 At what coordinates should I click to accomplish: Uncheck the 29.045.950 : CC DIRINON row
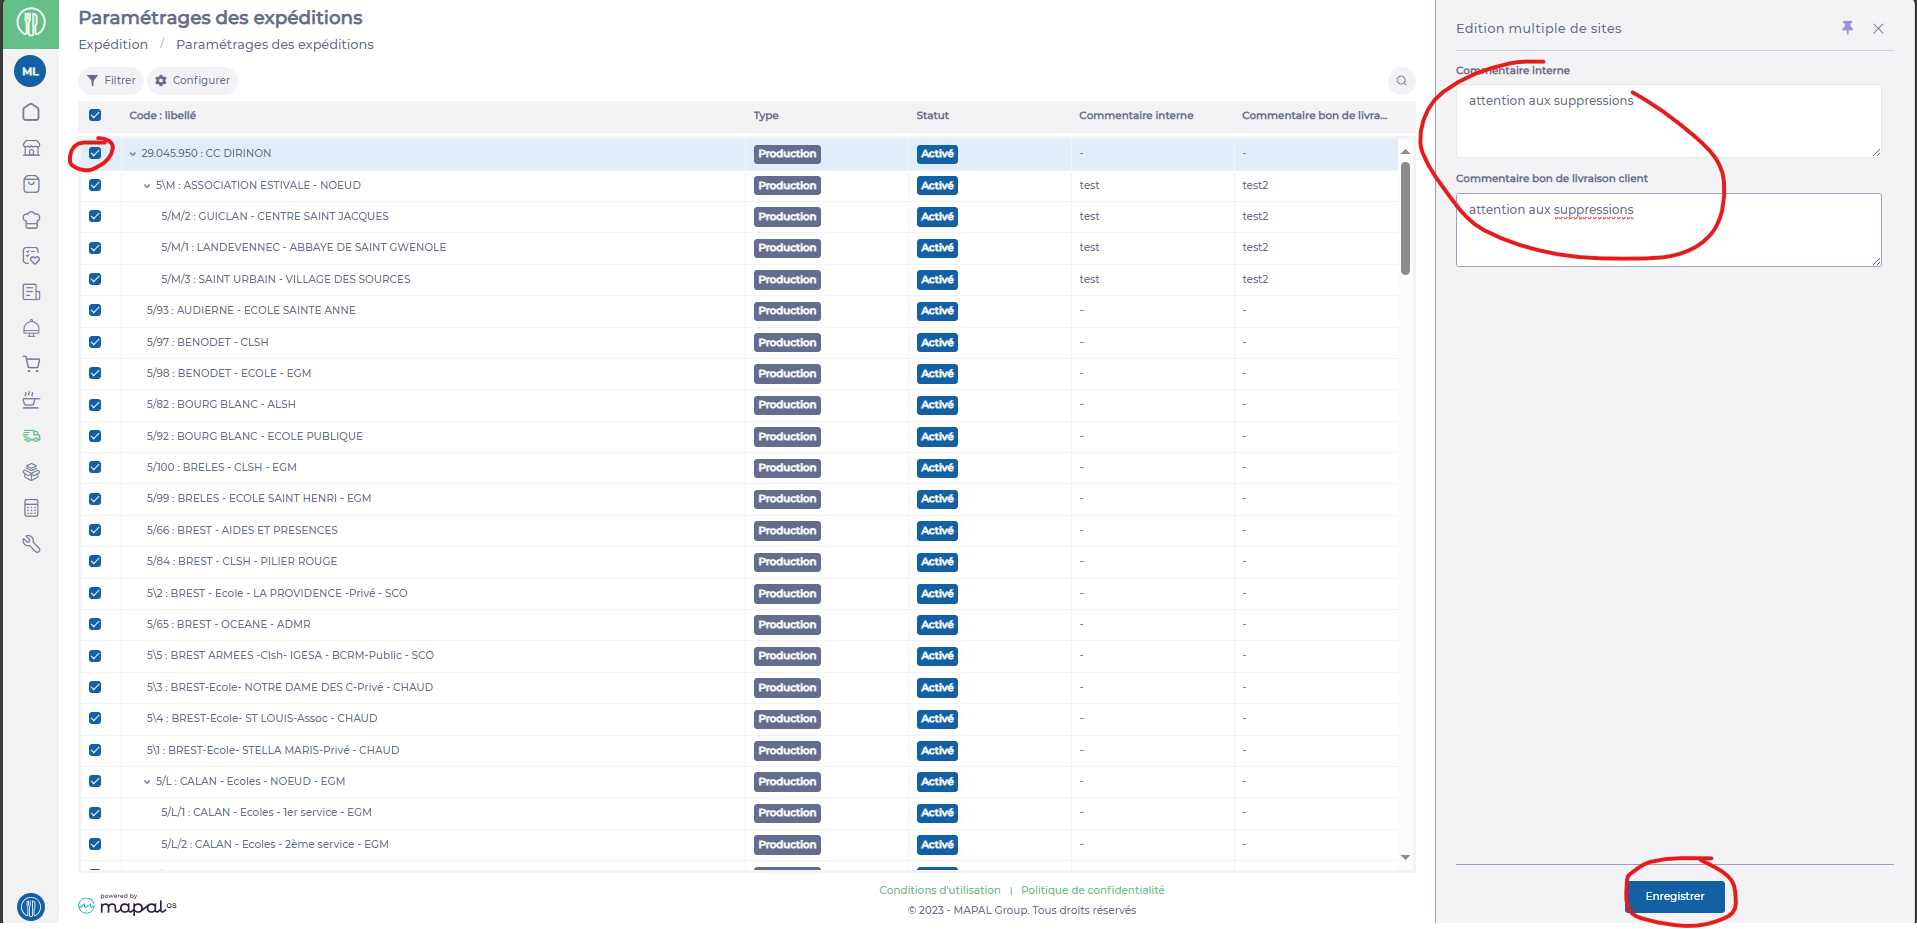[x=95, y=153]
